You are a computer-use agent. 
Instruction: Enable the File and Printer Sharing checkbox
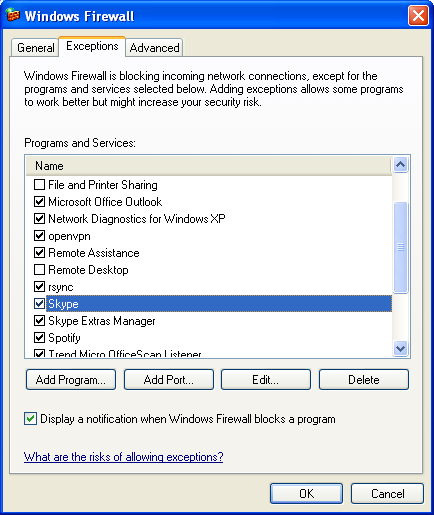pos(39,185)
